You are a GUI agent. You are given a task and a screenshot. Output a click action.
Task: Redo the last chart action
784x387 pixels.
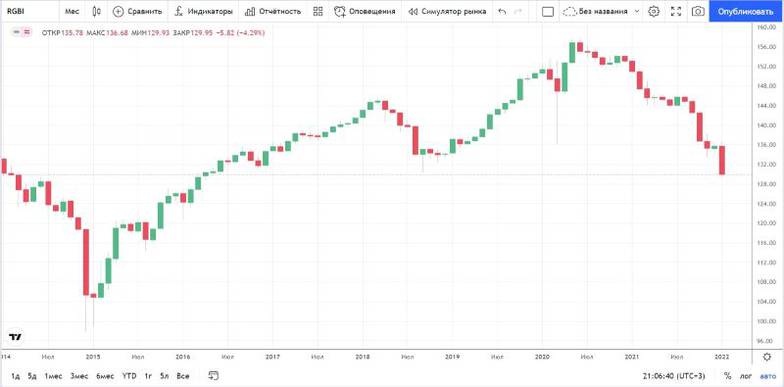click(518, 11)
